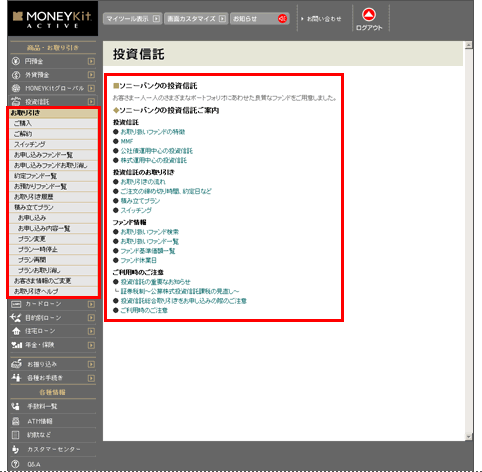Expand the 外貨預金 arrow
This screenshot has height=472, width=482.
(x=91, y=75)
